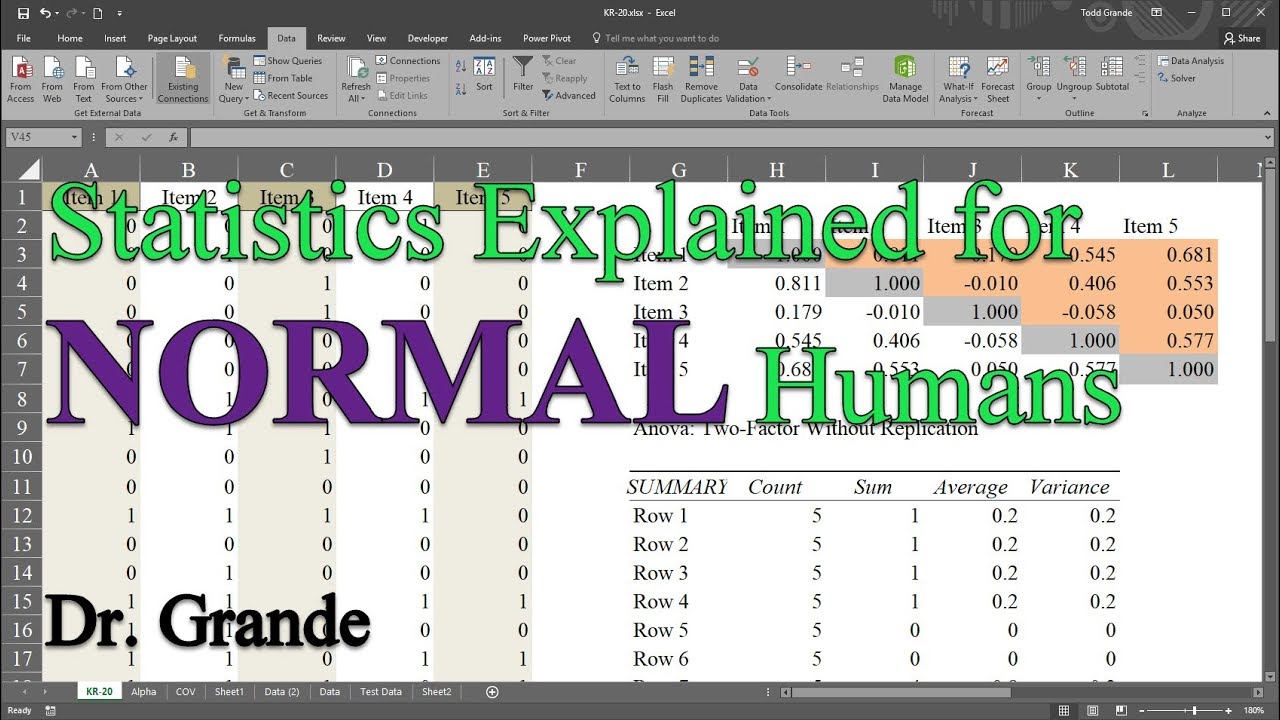The image size is (1280, 720).
Task: Launch Text to Columns
Action: (627, 79)
